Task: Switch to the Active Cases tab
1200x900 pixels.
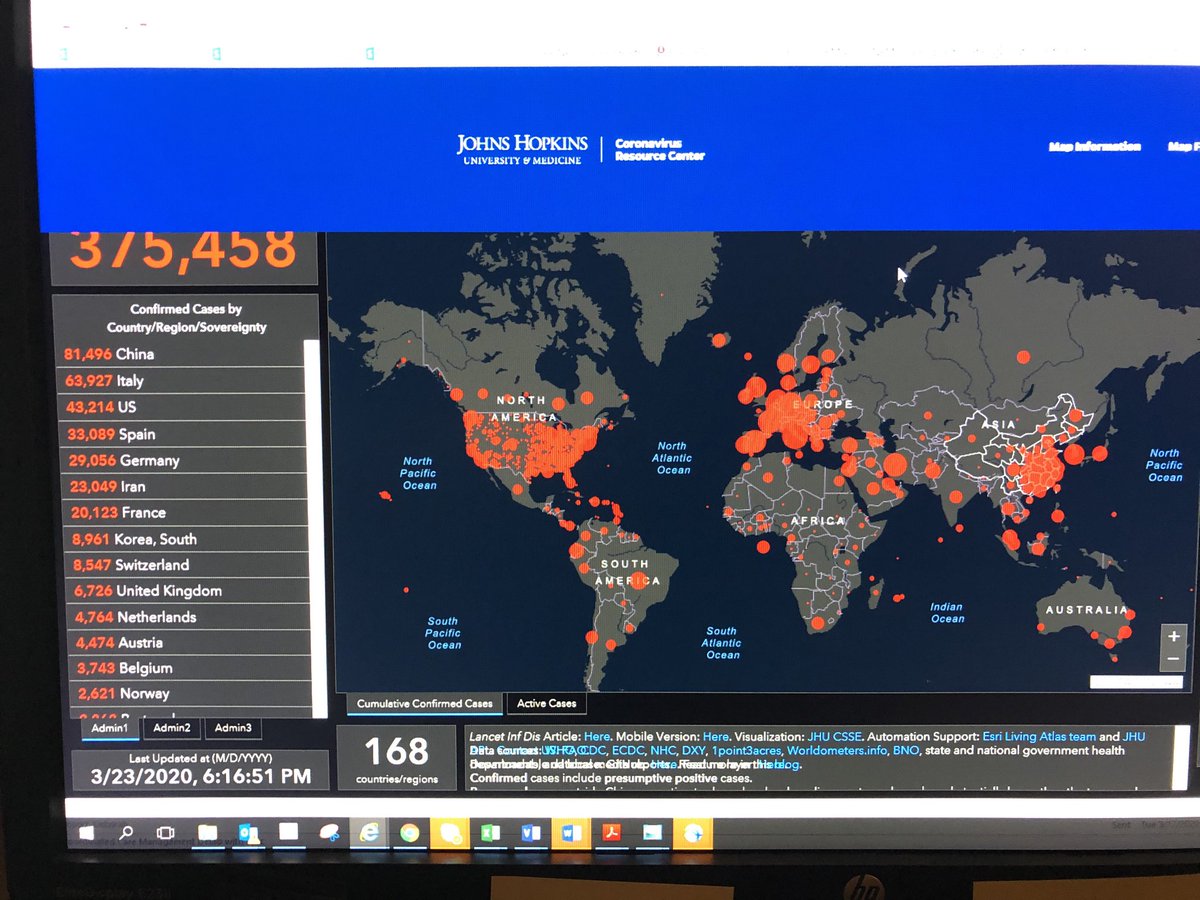Action: [547, 704]
